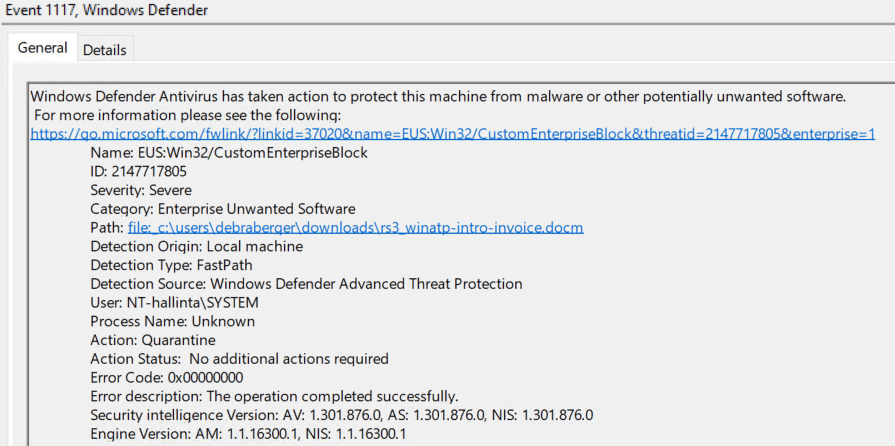The width and height of the screenshot is (895, 446).
Task: Click the Engine Version line
Action: point(248,434)
